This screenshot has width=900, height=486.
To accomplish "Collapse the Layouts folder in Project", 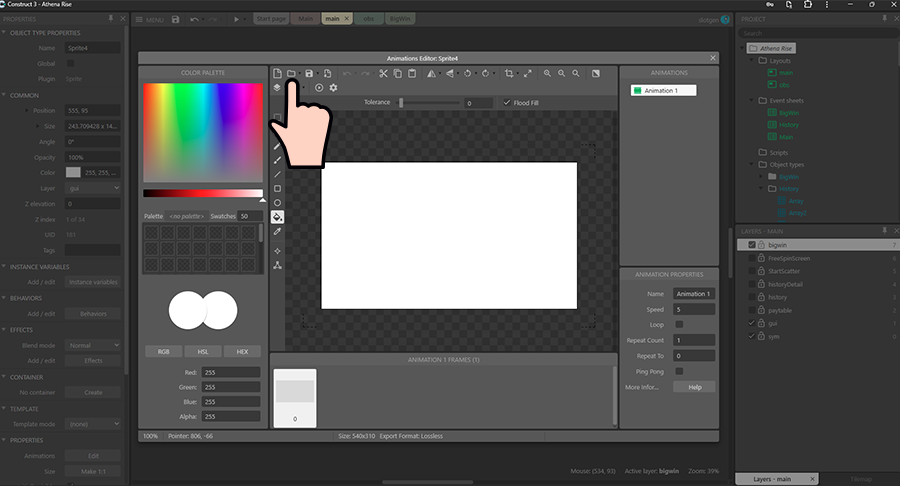I will pyautogui.click(x=752, y=61).
